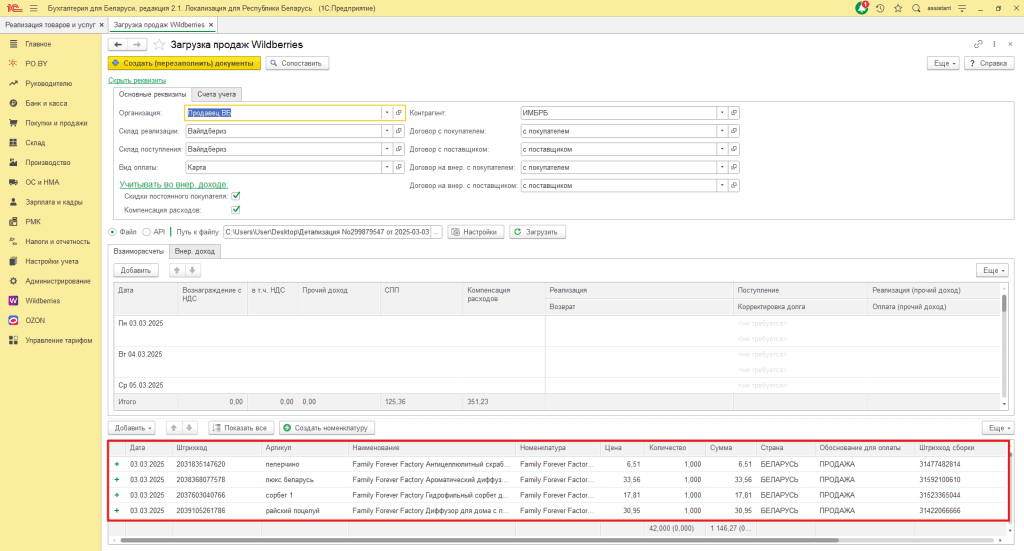
Task: Click the Скрыть реквизиты link
Action: (136, 80)
